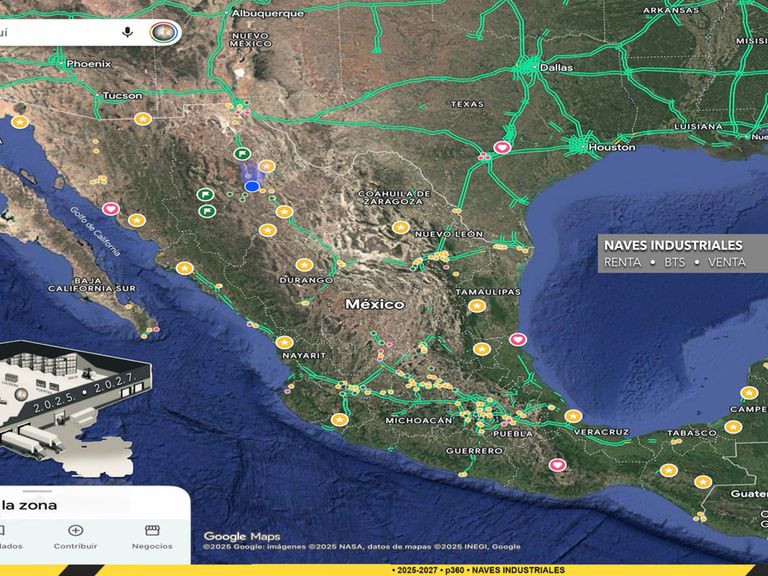Click the green flag marker below Nuevo México
Screen dimensions: 768x576
point(242,153)
